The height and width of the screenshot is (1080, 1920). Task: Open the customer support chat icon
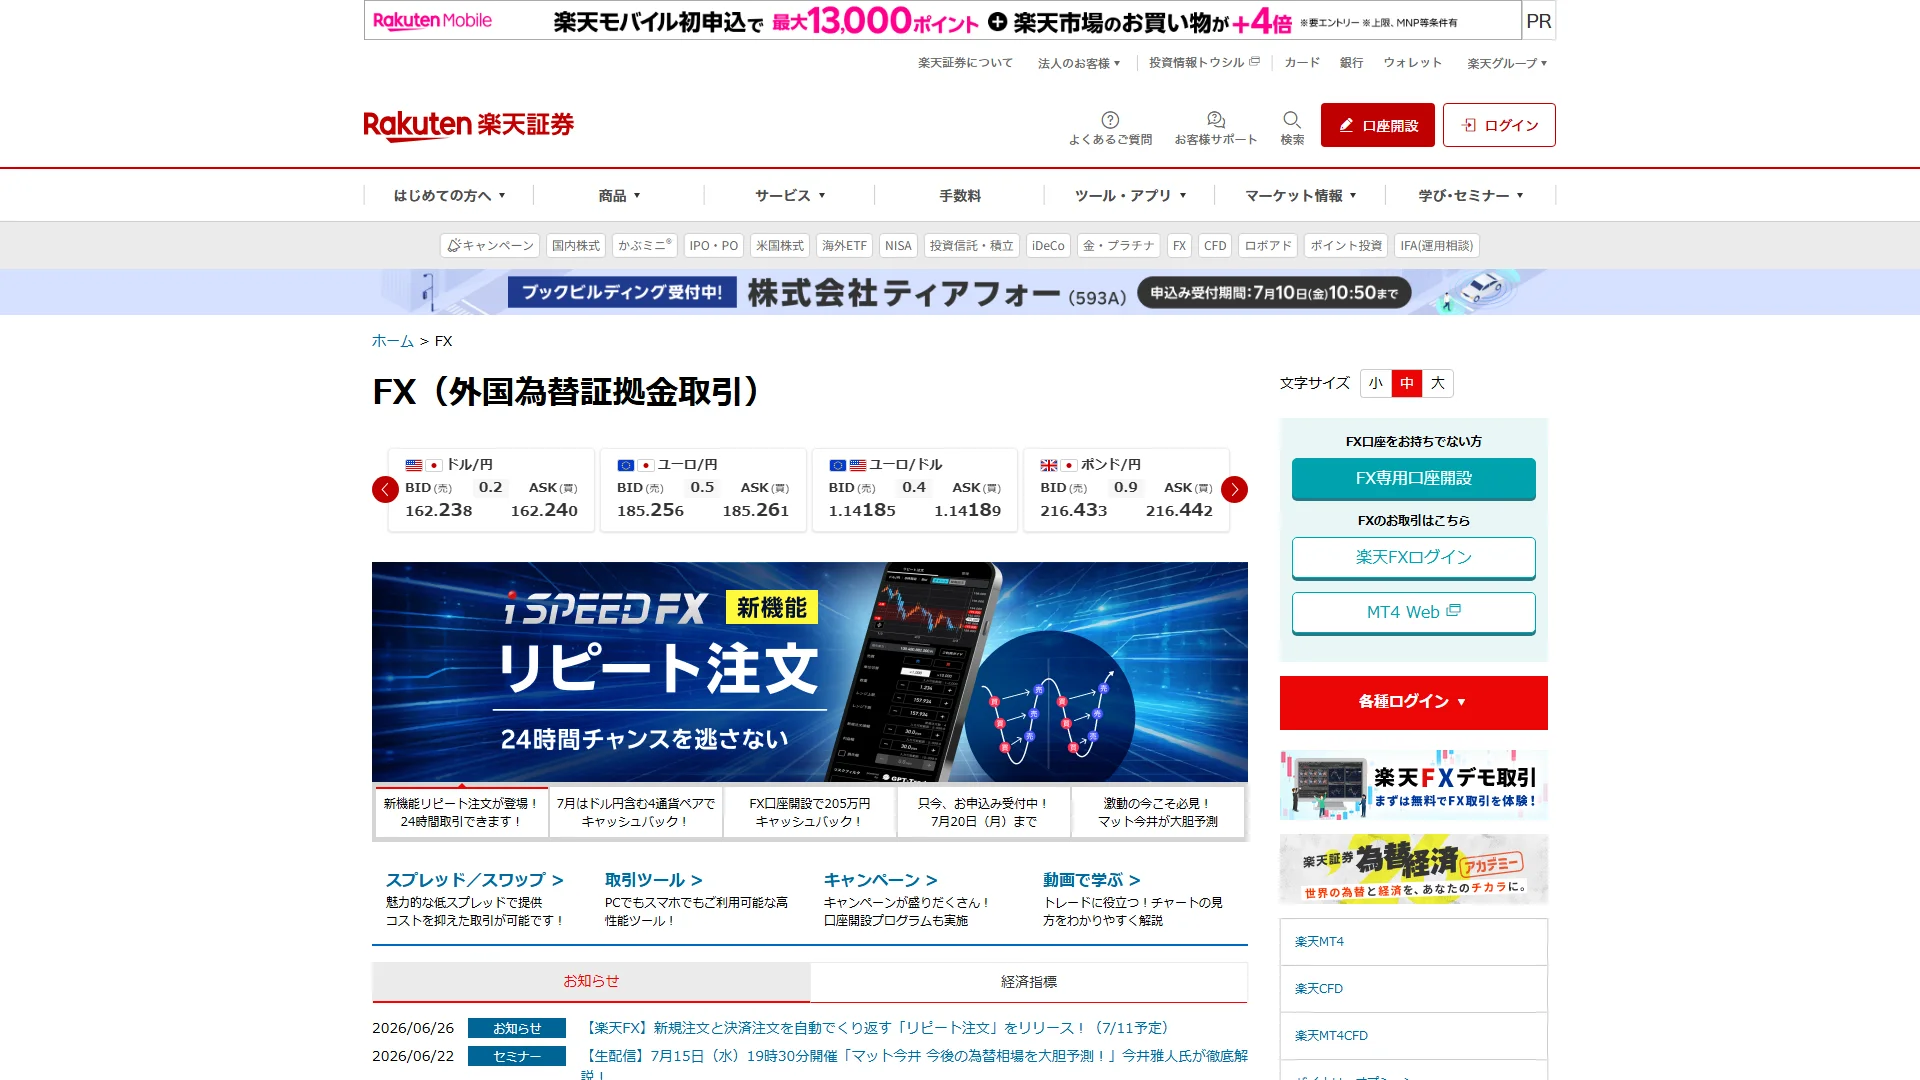[x=1215, y=127]
